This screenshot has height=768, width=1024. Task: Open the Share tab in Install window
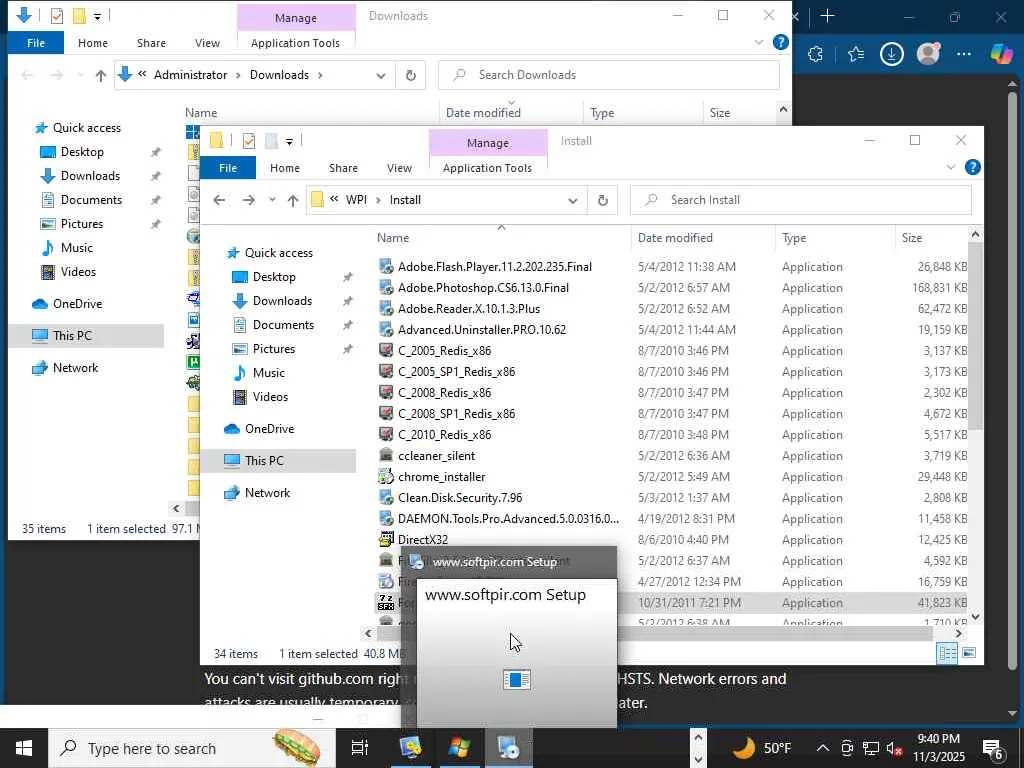pos(344,168)
